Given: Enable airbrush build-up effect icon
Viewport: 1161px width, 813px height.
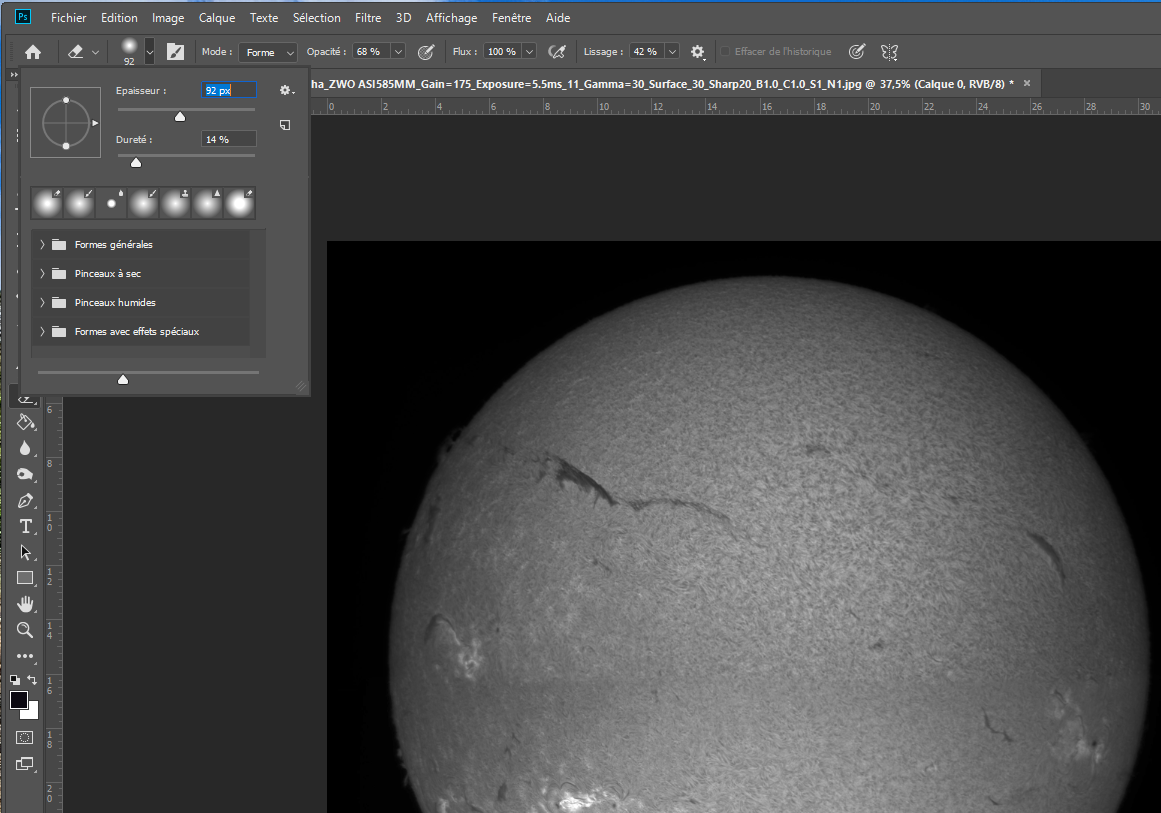Looking at the screenshot, I should tap(557, 52).
